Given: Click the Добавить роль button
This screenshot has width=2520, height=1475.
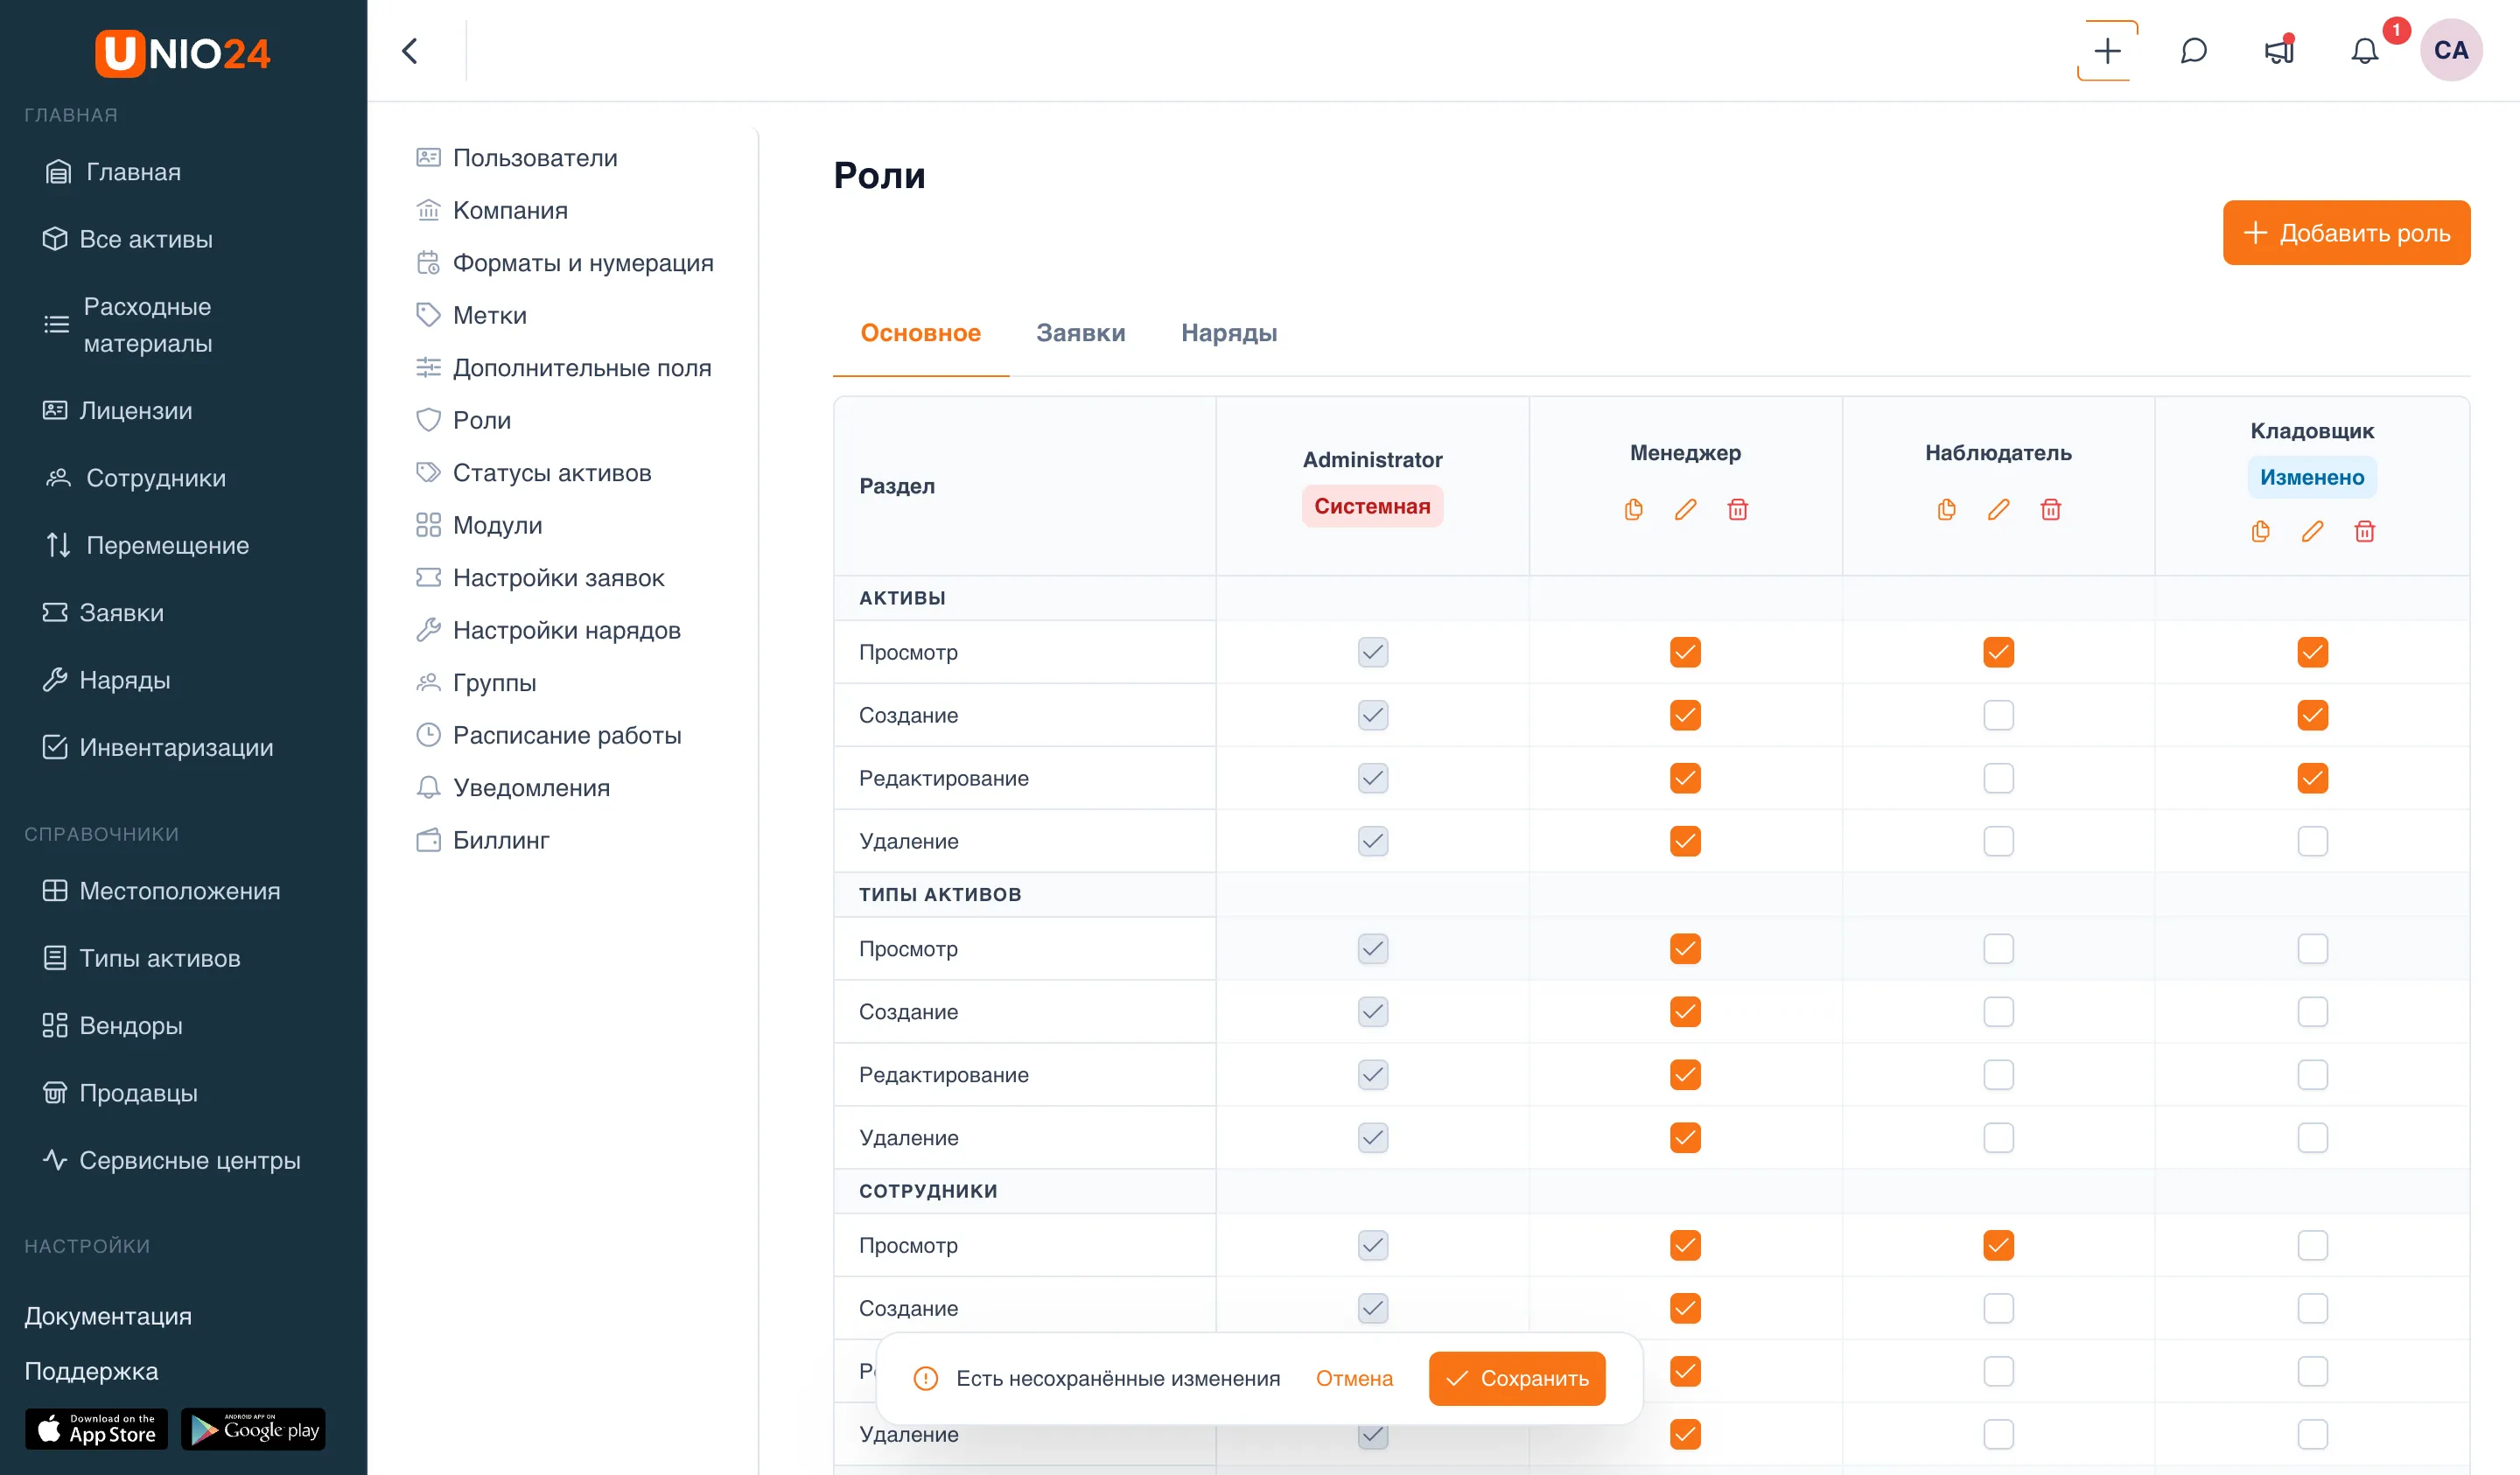Looking at the screenshot, I should click(2346, 233).
